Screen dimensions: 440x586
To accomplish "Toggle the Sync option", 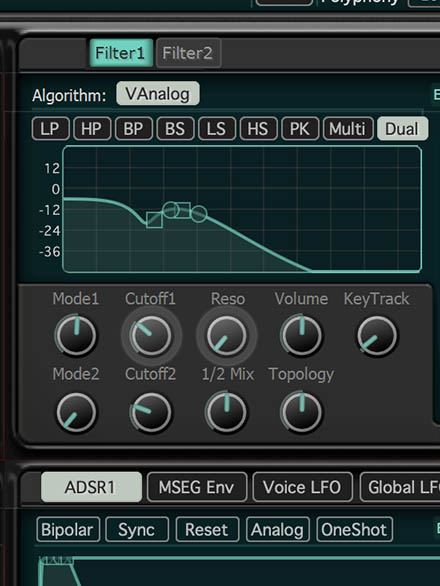I will click(x=137, y=530).
